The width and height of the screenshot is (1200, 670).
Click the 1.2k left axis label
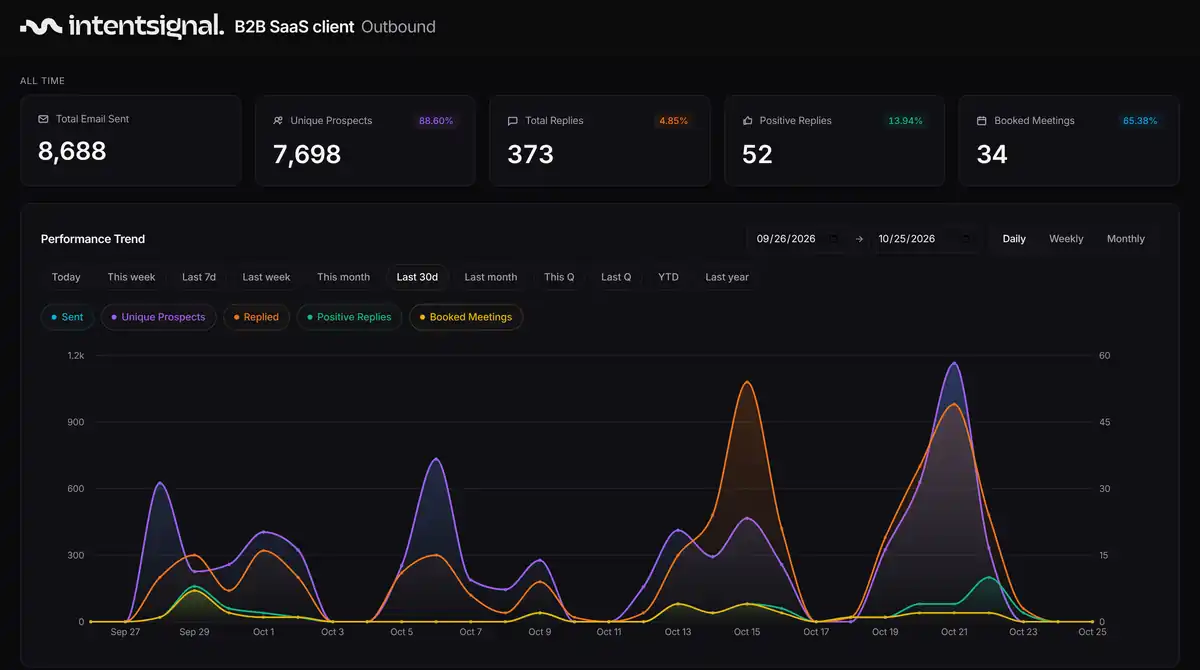tap(76, 356)
